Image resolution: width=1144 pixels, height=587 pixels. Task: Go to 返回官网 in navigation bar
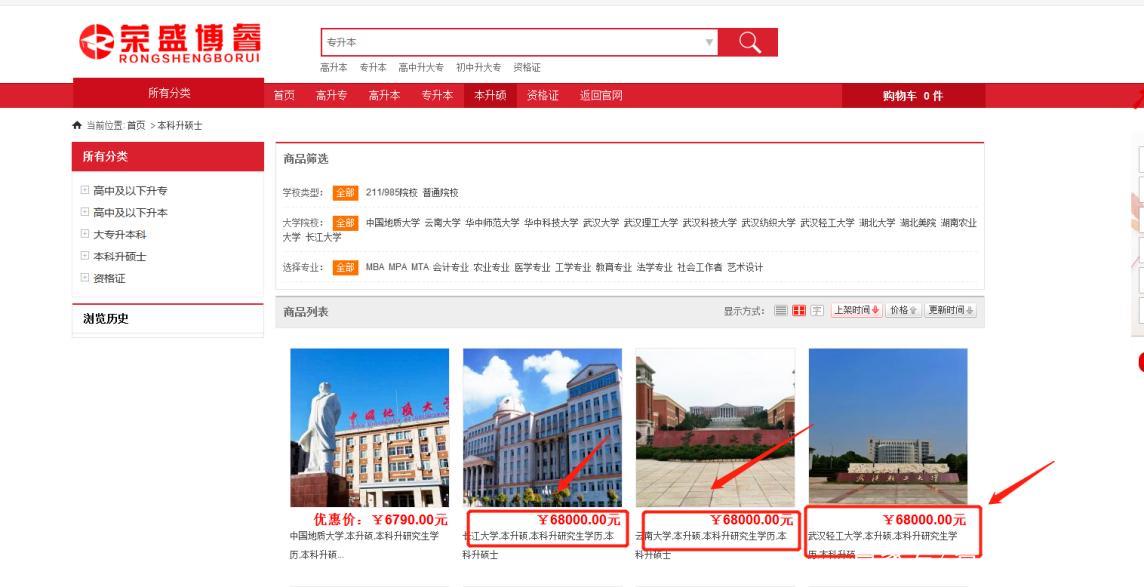[x=601, y=95]
